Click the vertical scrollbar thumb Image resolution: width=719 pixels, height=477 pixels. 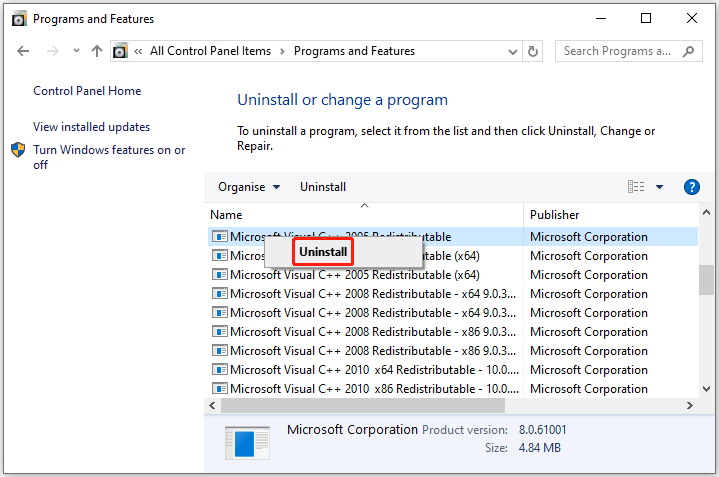[x=707, y=280]
